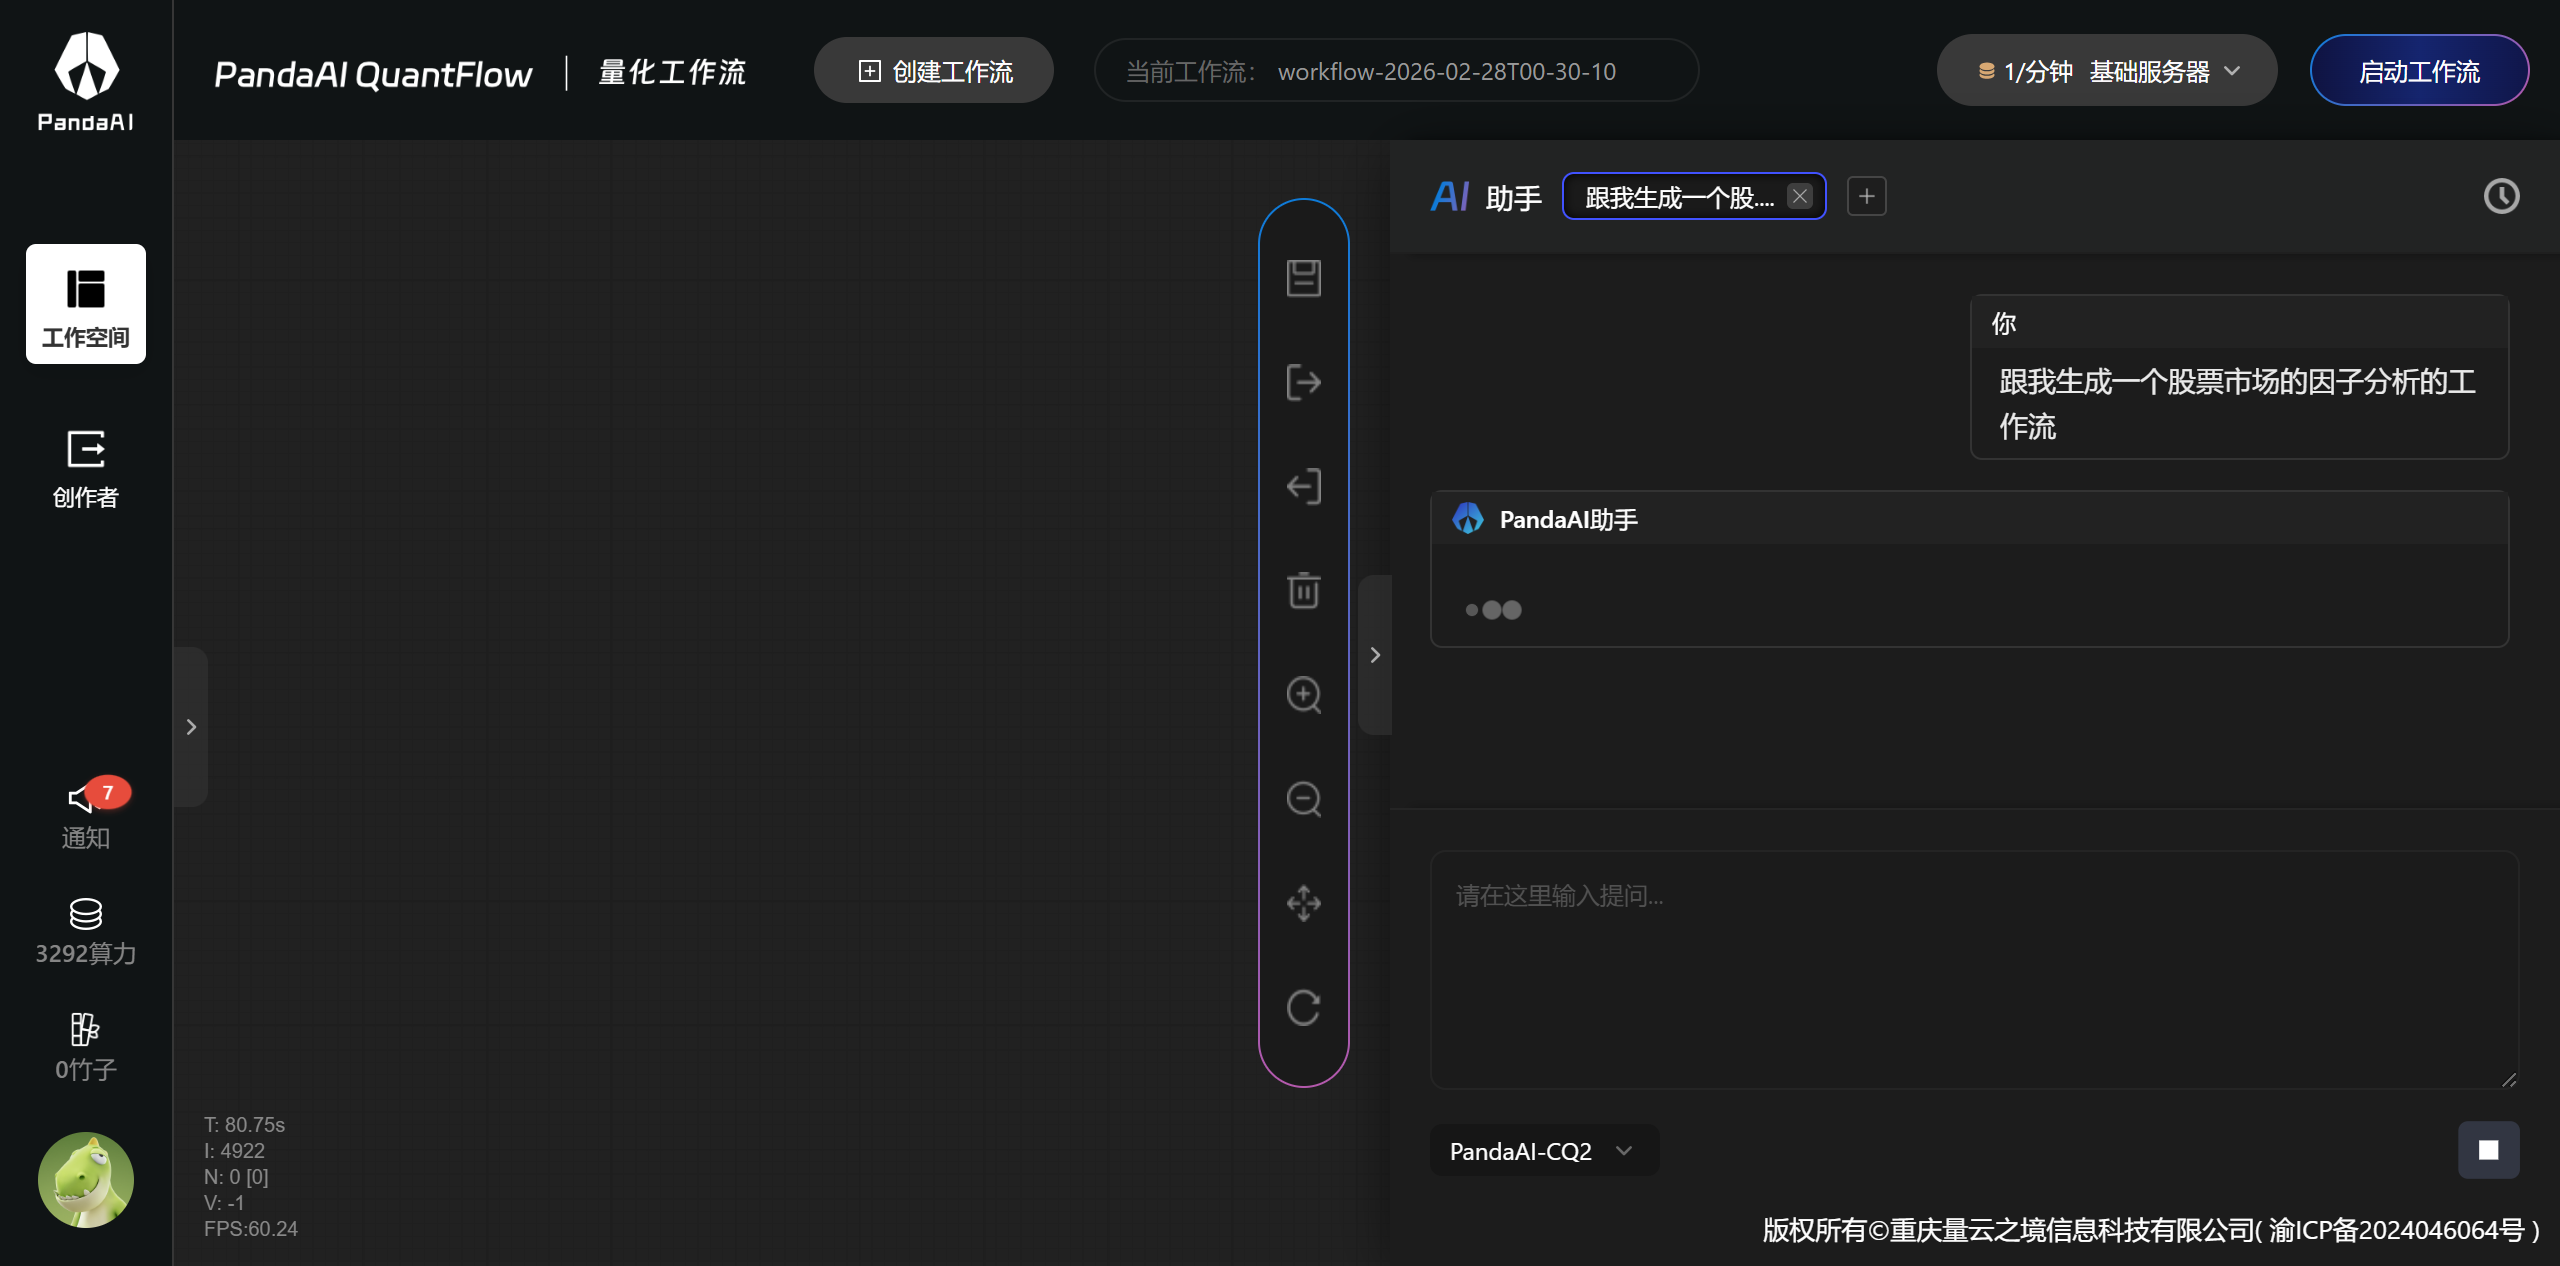2560x1266 pixels.
Task: Open the PandaAI-CQ2 model dropdown
Action: pyautogui.click(x=1544, y=1151)
